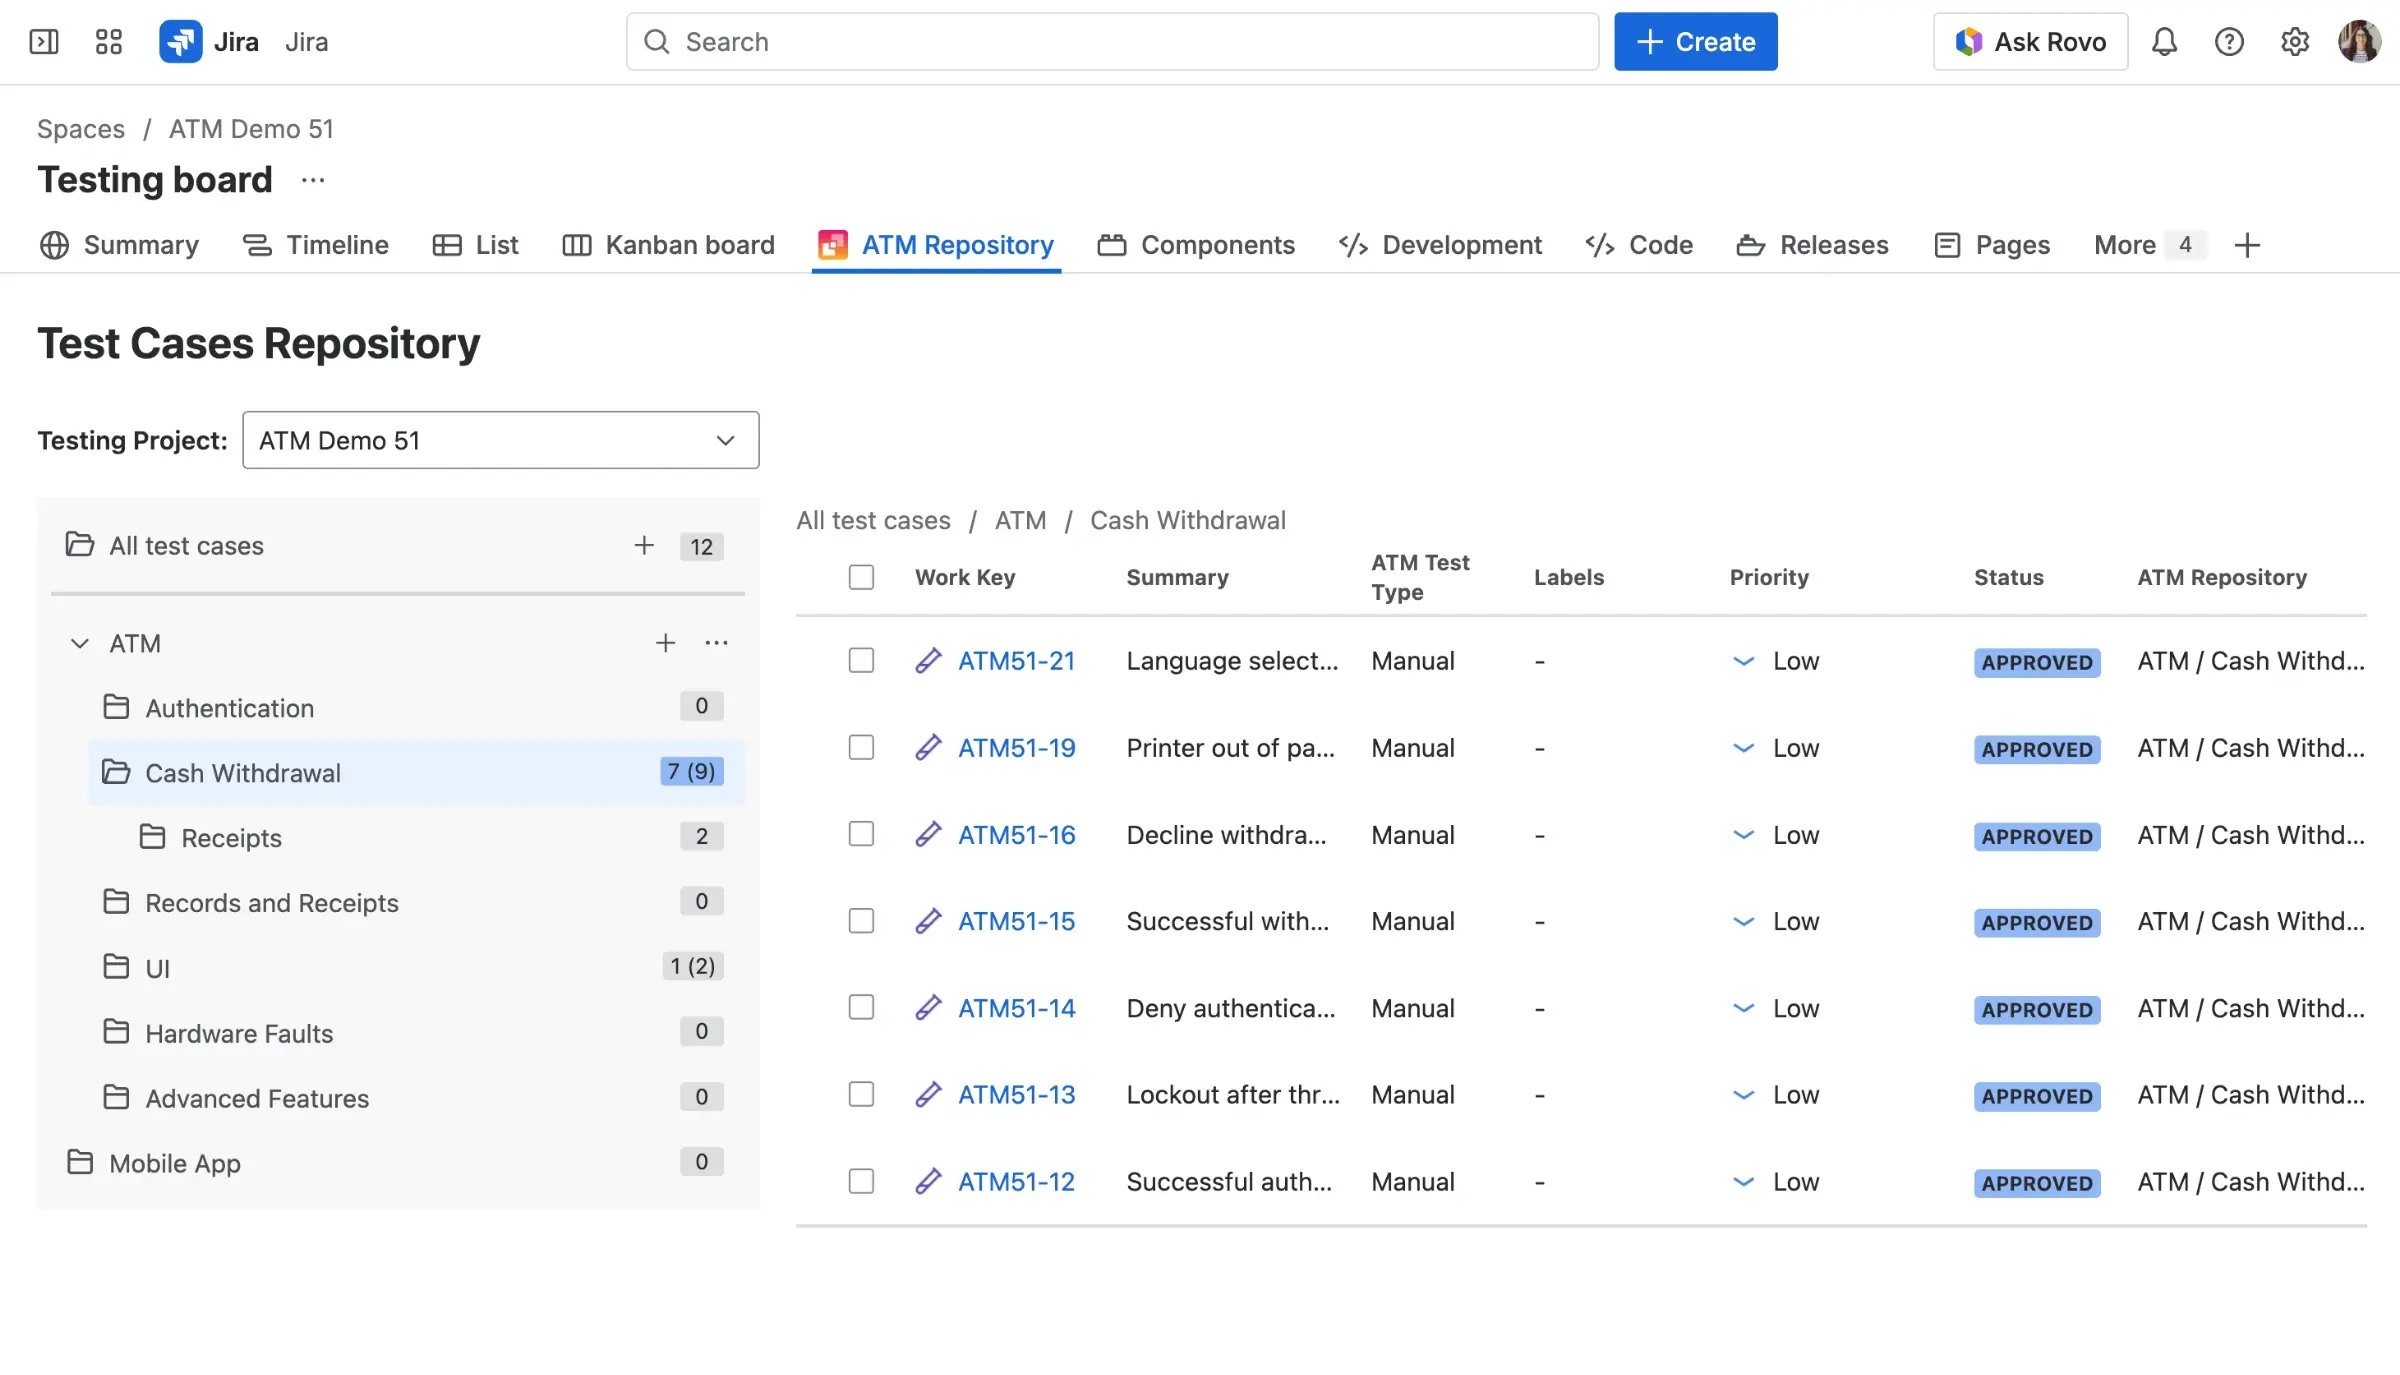Switch to the Kanban board tab
Screen dimensions: 2400x1375
click(668, 245)
